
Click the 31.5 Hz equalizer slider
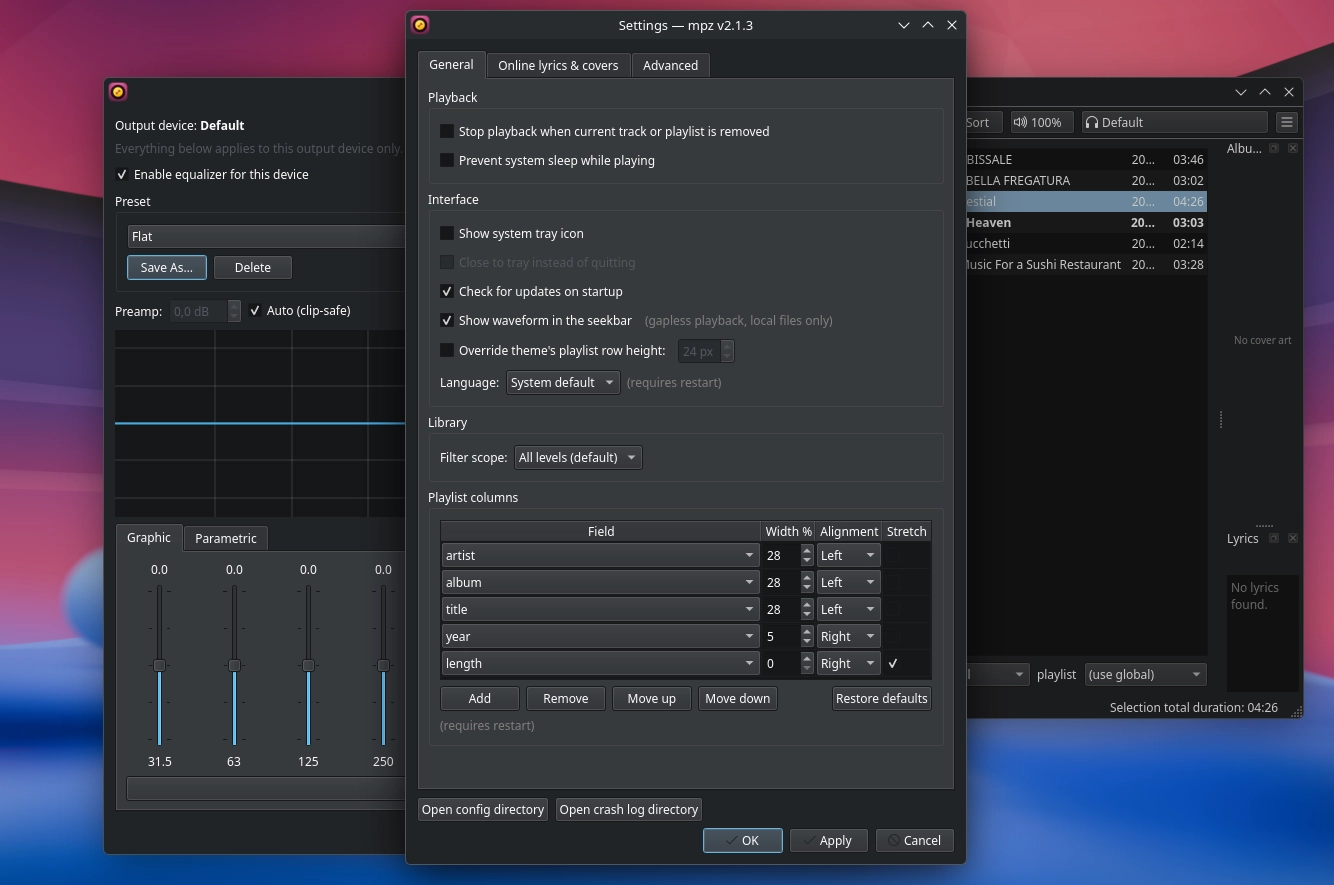point(159,665)
